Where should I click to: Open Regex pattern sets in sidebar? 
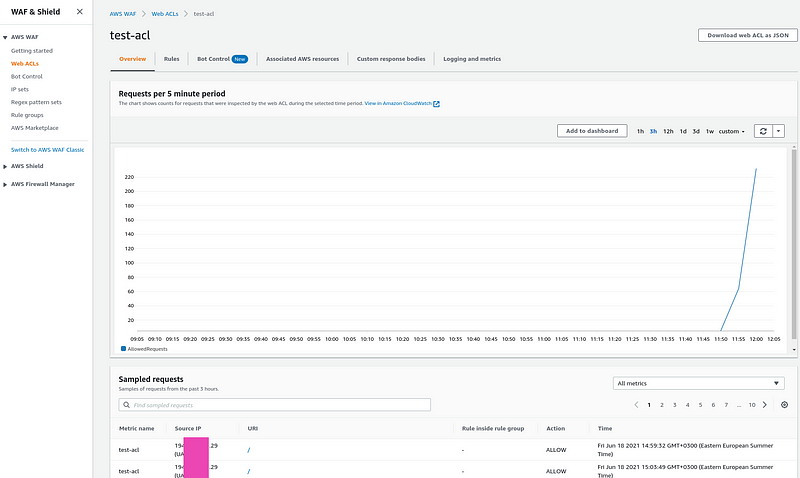click(36, 102)
